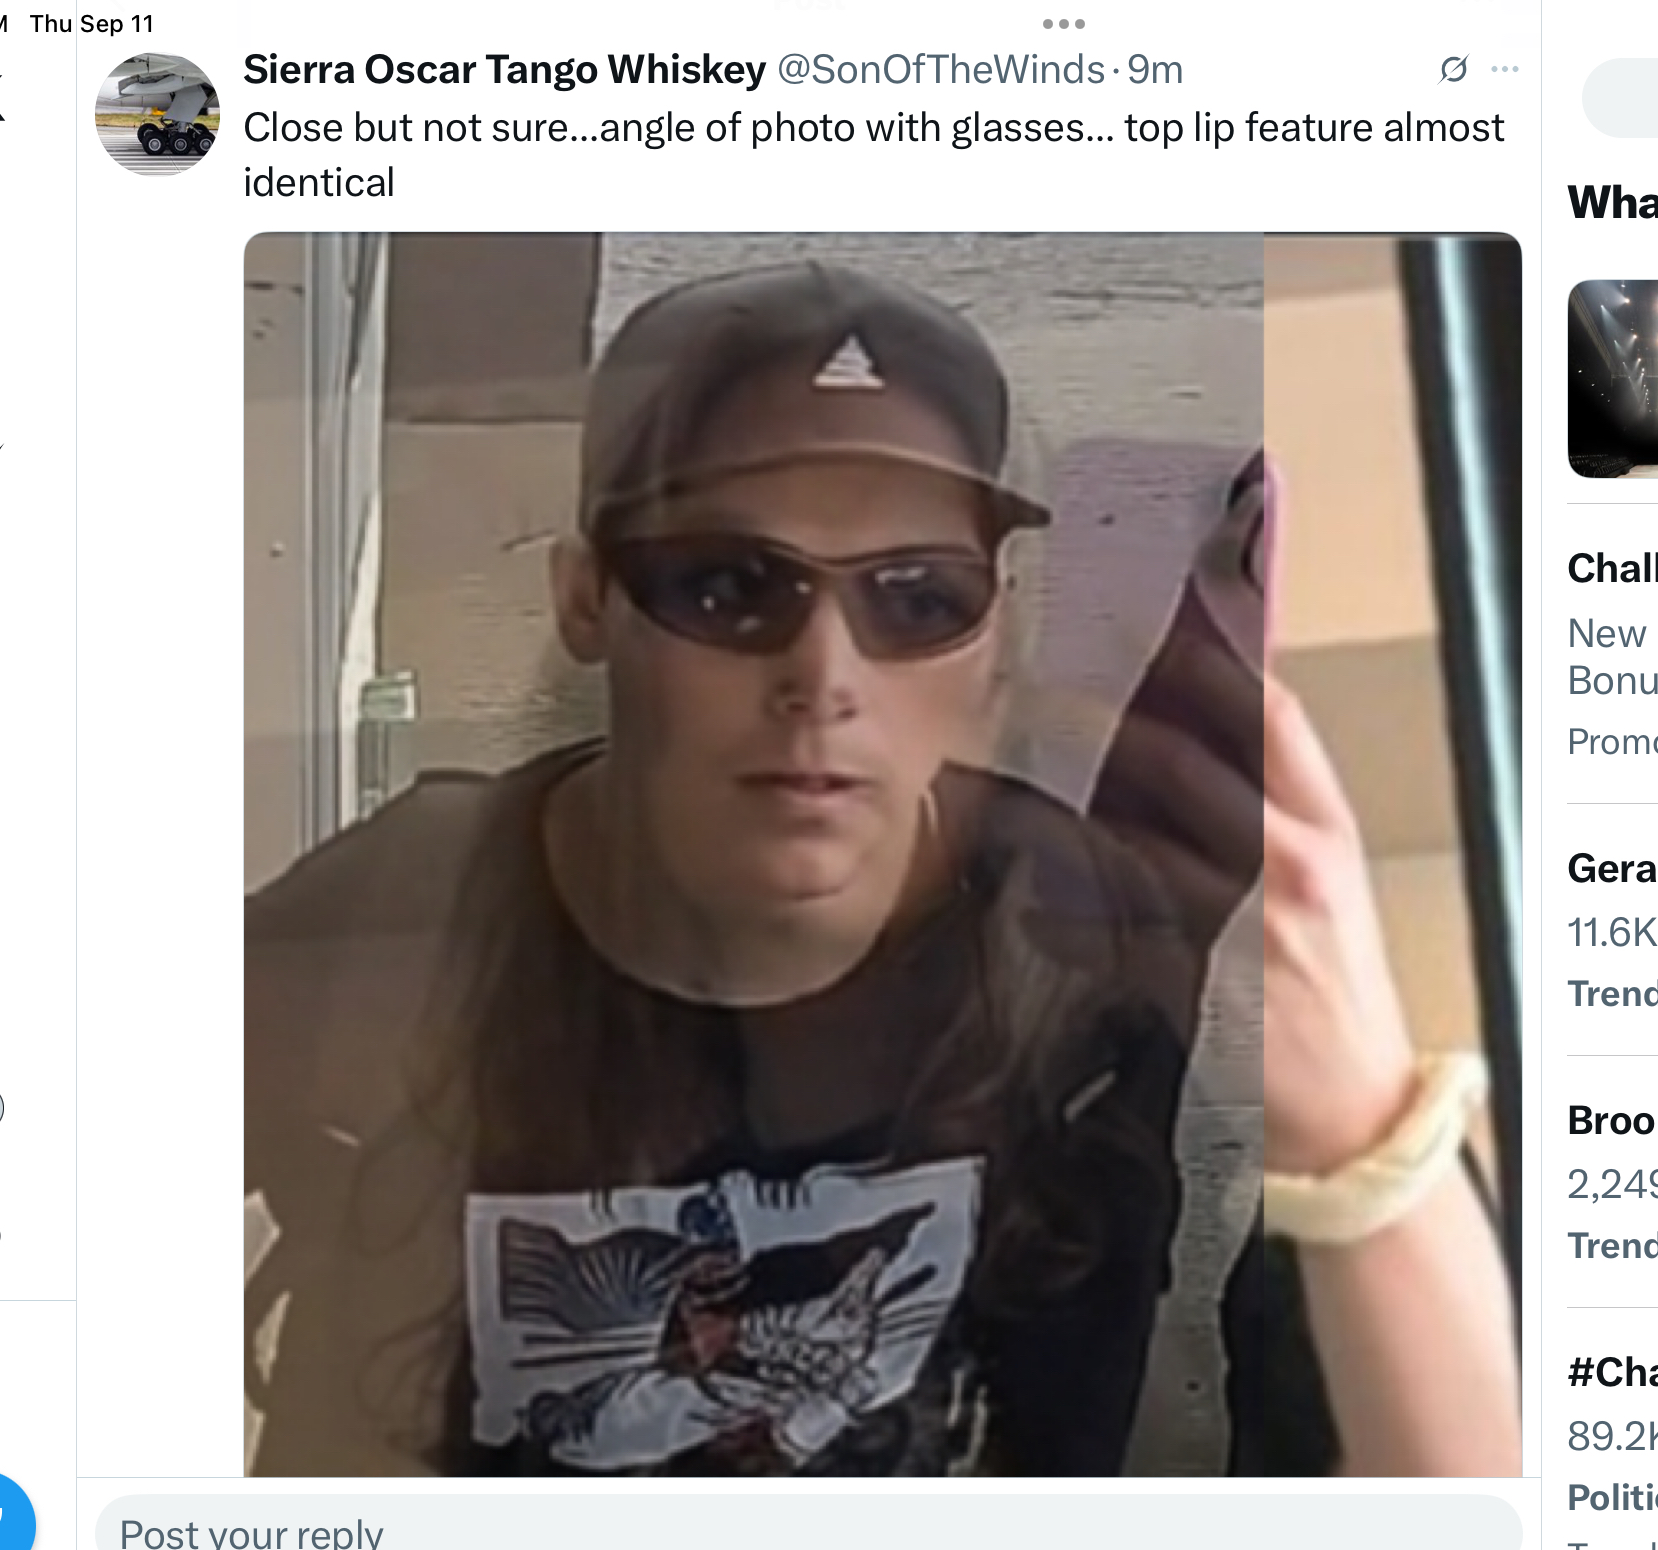Open the promoted New Bonu item
1658x1550 pixels.
[x=1612, y=657]
